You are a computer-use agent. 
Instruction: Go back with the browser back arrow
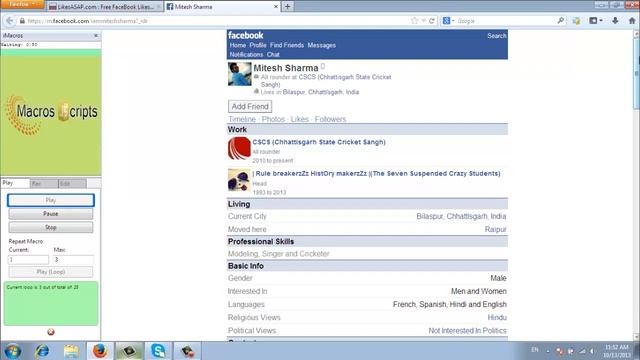(10, 21)
